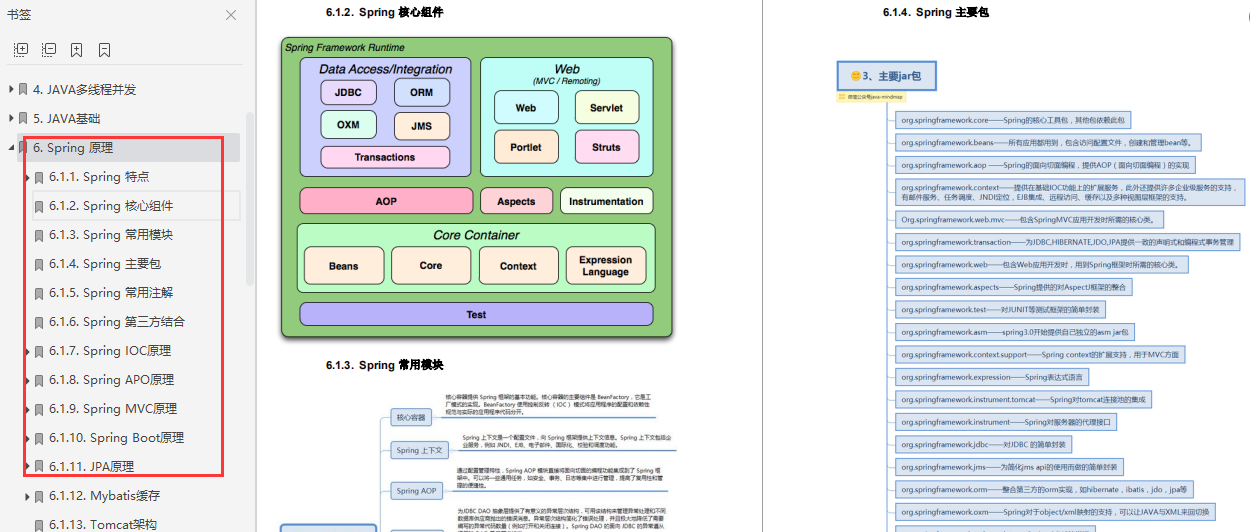1250x532 pixels.
Task: Click the Transactions box in diagram
Action: click(x=385, y=157)
